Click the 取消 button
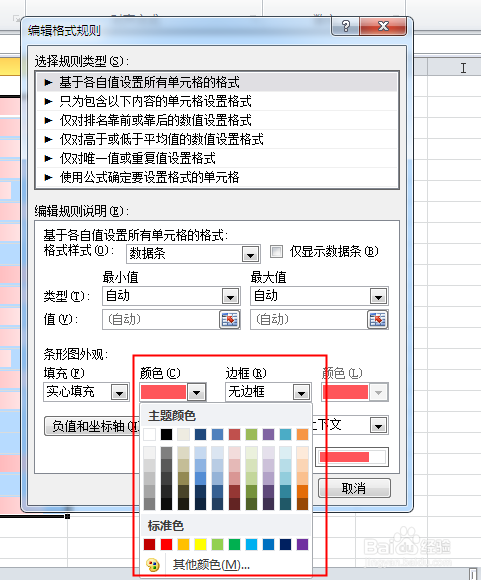Image resolution: width=481 pixels, height=580 pixels. tap(354, 488)
